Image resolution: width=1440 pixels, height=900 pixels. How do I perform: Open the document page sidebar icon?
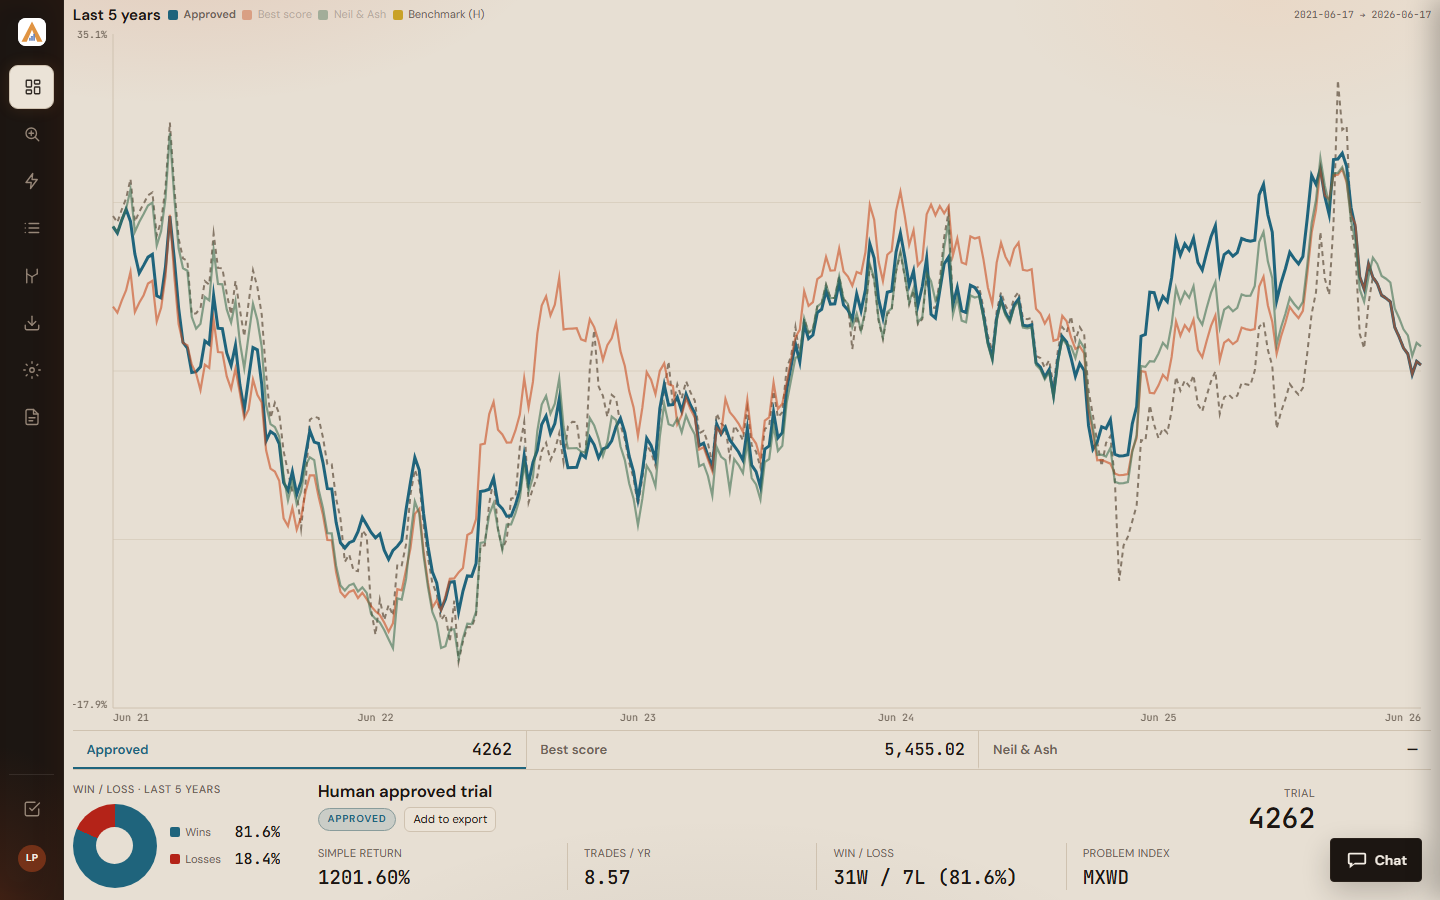[x=32, y=417]
